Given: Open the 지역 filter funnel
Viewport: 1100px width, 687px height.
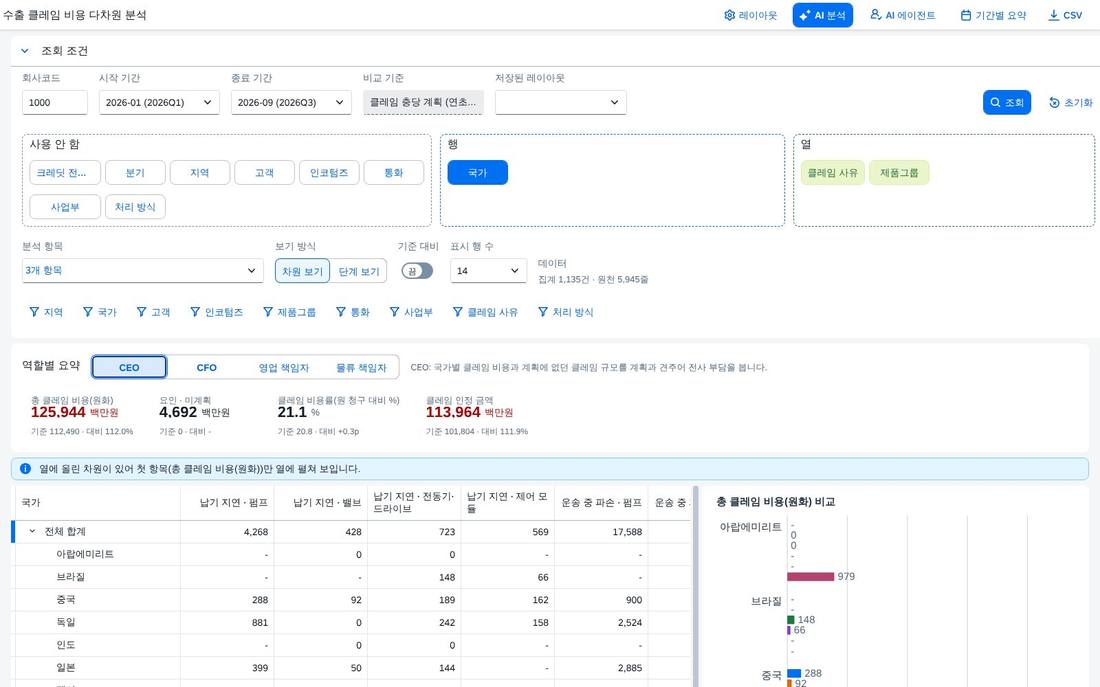Looking at the screenshot, I should [x=46, y=312].
